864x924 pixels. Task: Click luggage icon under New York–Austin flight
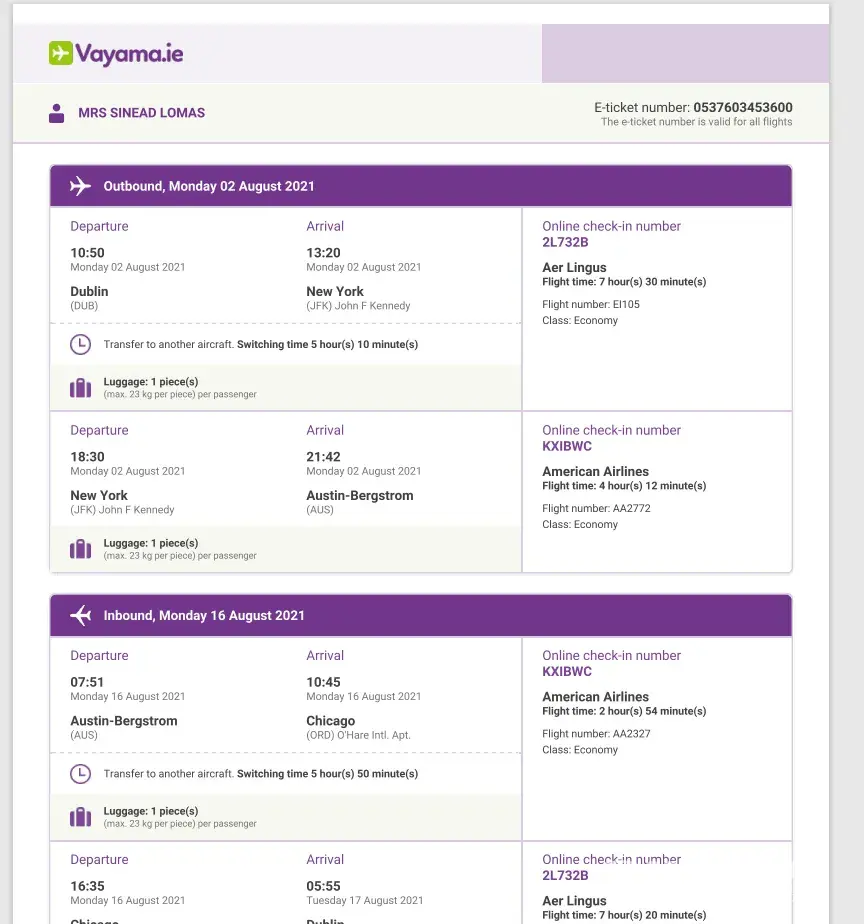tap(80, 549)
